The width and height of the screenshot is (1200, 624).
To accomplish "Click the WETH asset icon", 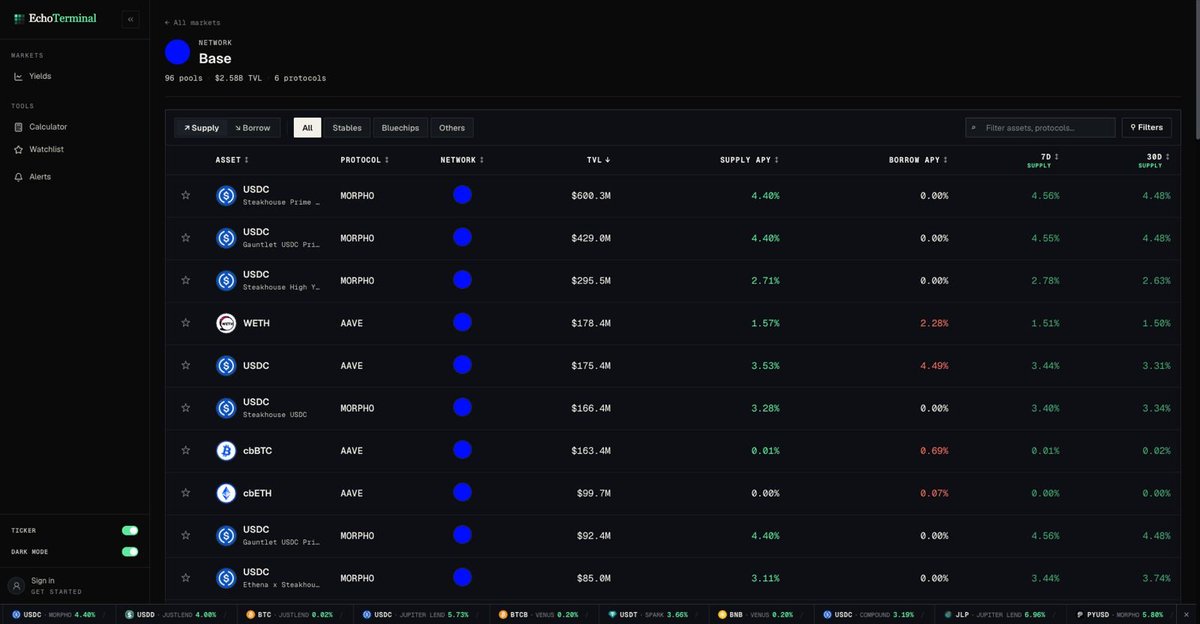I will click(226, 323).
